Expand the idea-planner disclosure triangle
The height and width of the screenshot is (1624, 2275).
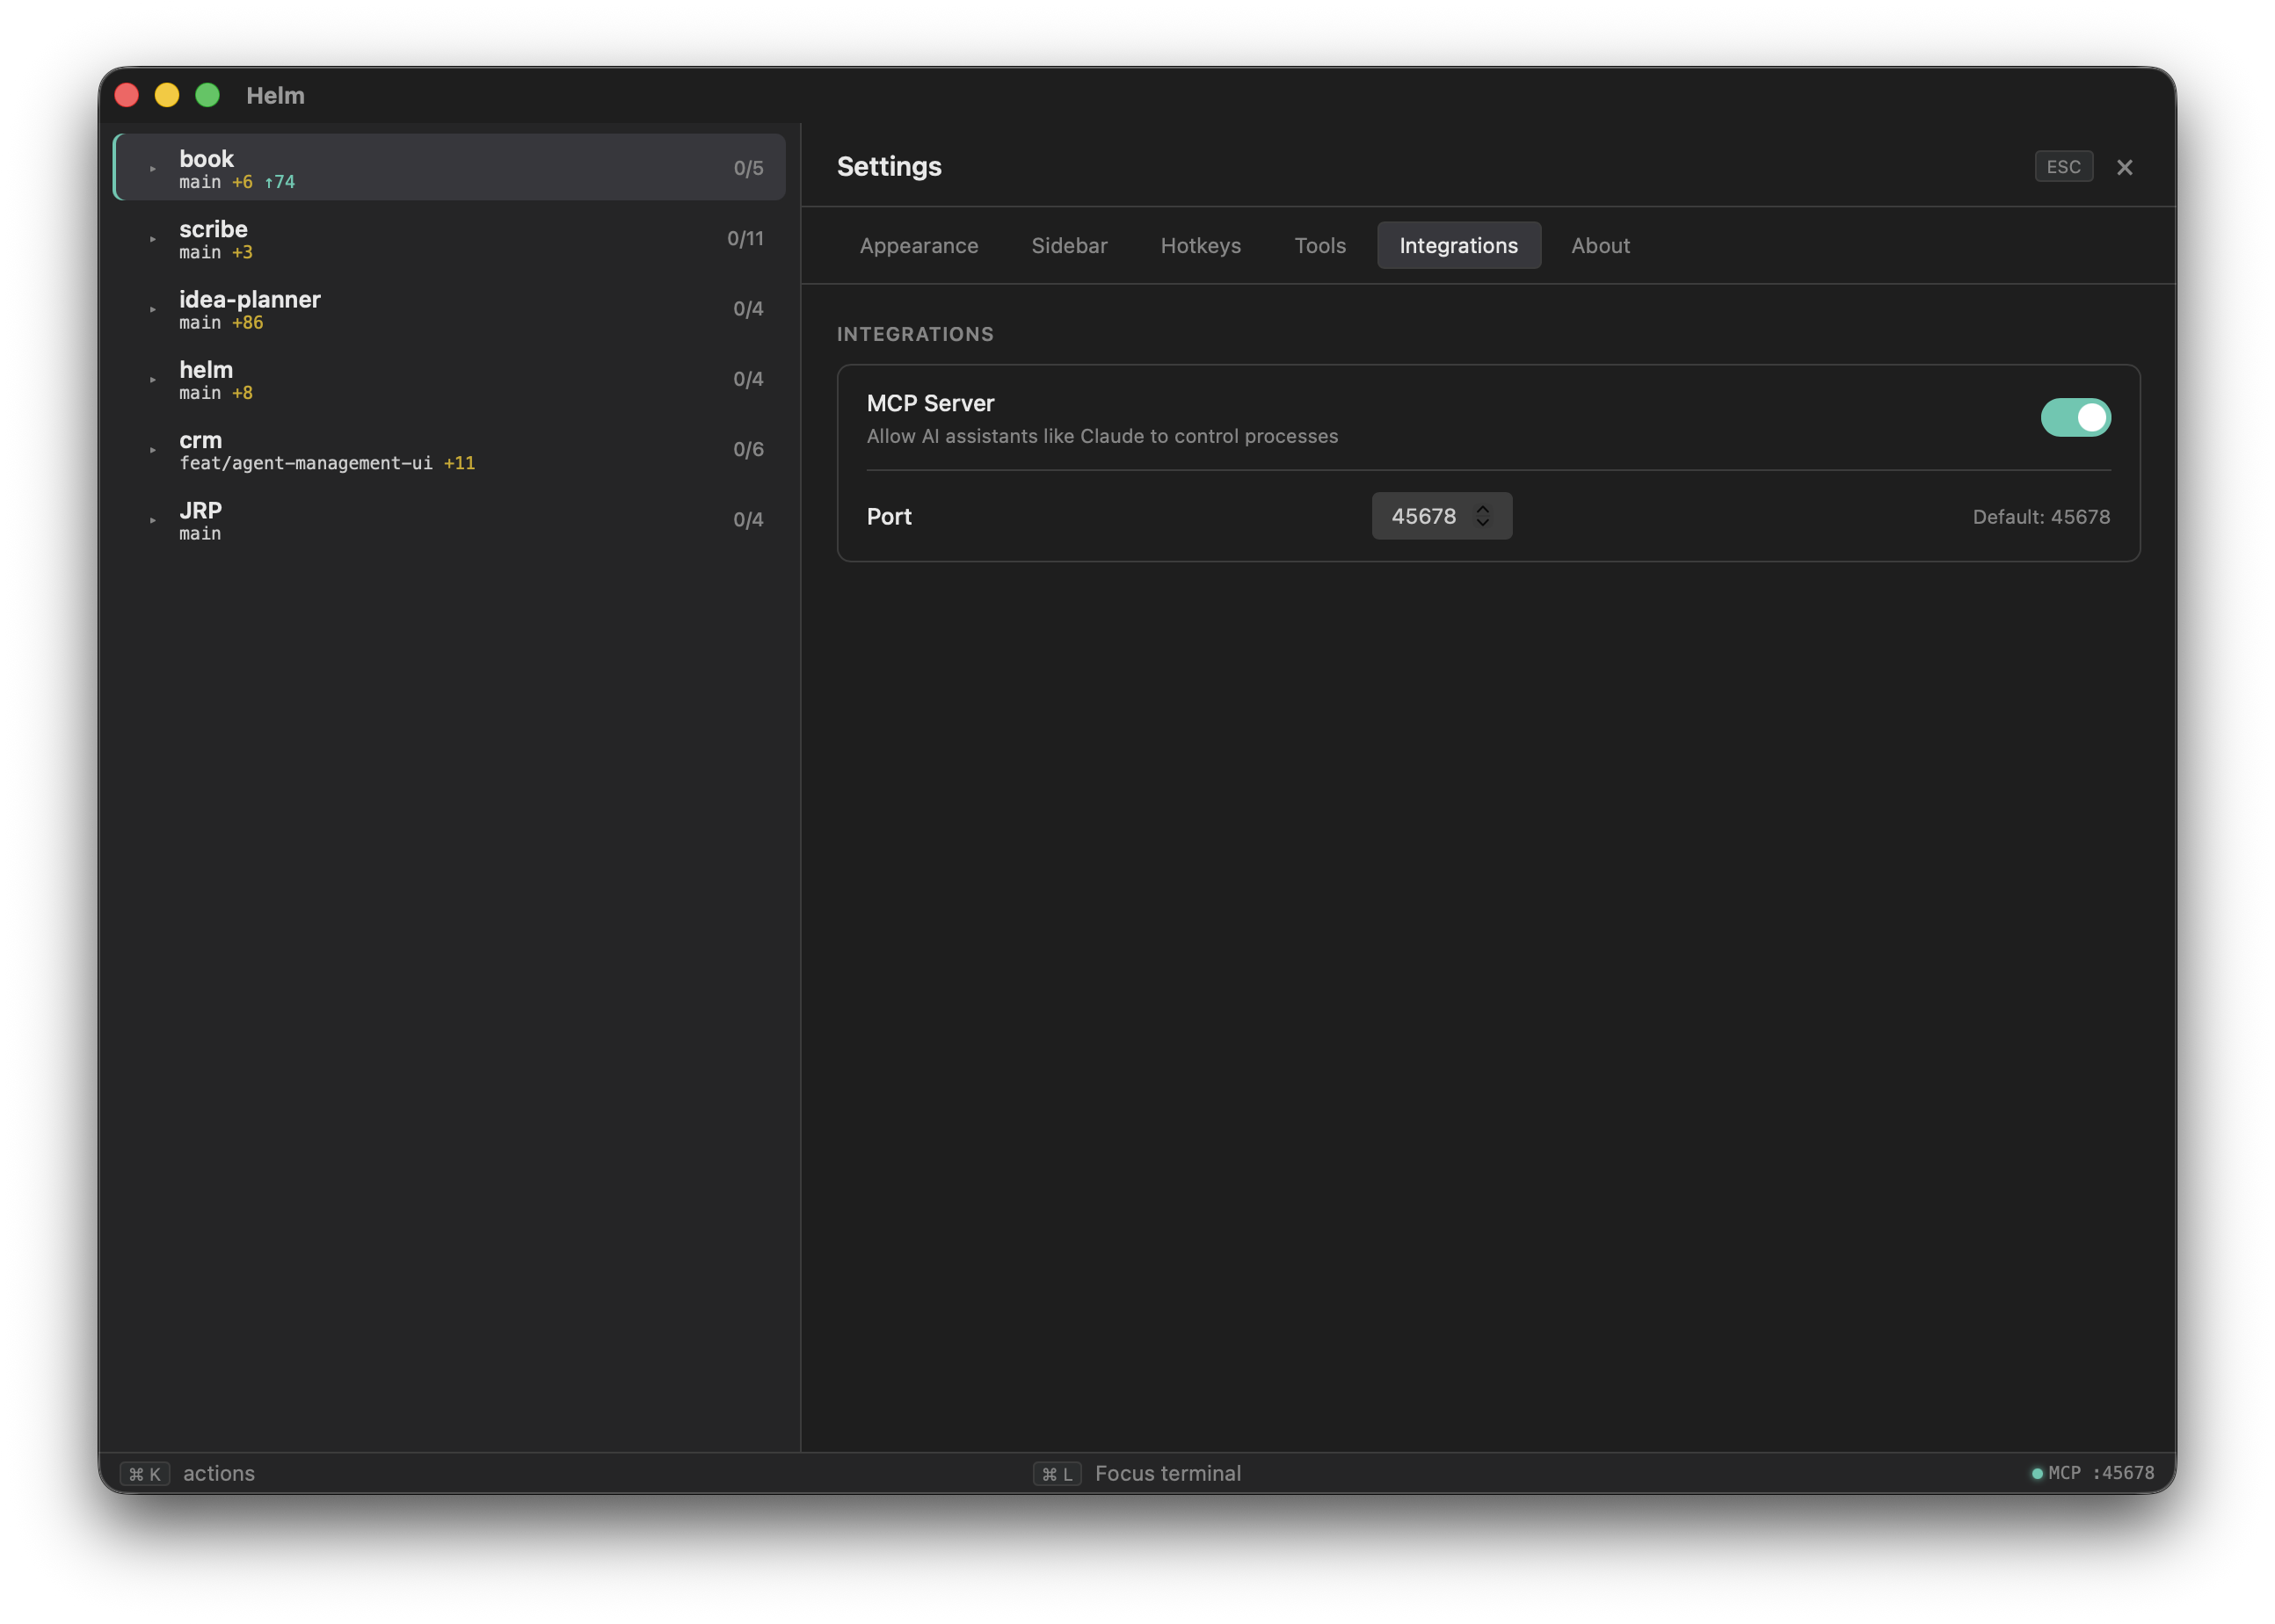click(153, 309)
